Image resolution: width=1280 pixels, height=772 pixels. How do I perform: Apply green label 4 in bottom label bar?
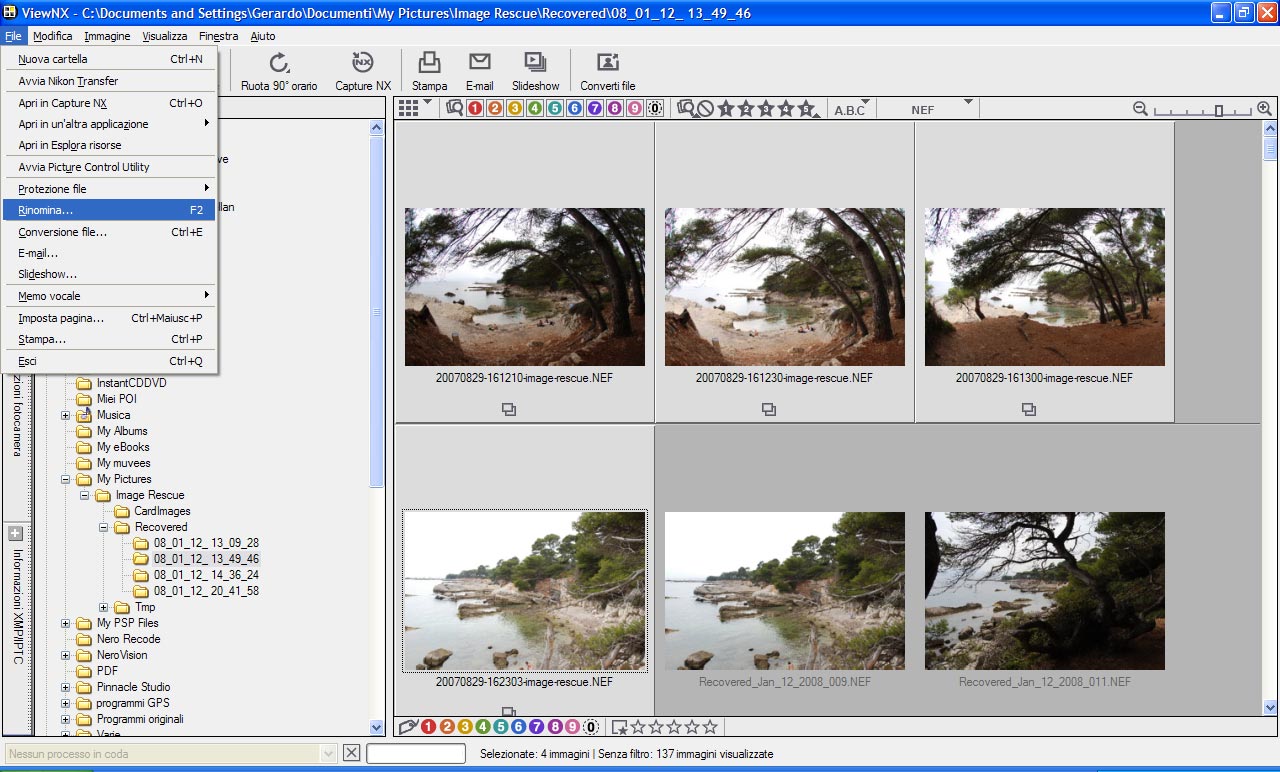click(483, 727)
